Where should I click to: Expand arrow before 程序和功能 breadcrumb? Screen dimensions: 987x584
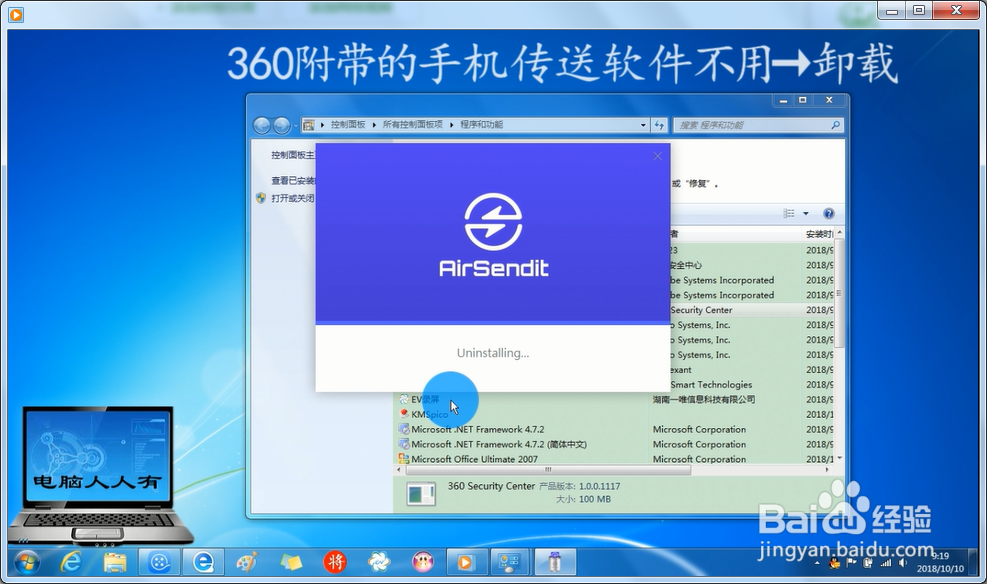[x=451, y=125]
